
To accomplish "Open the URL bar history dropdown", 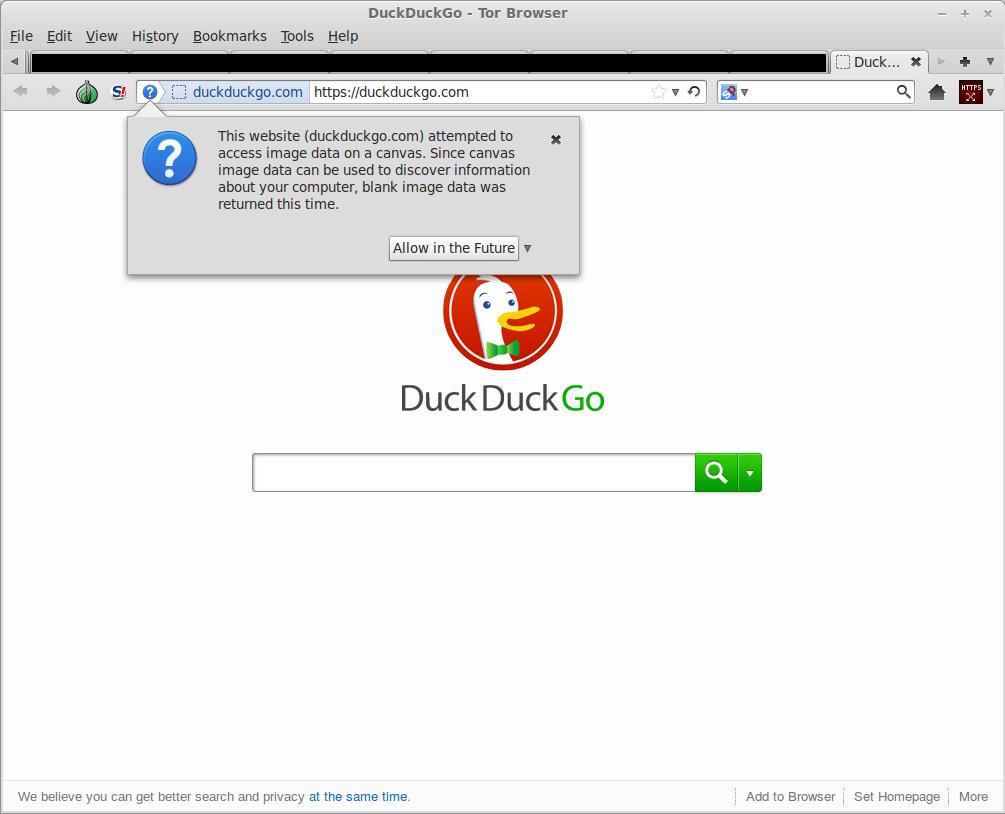I will [675, 92].
